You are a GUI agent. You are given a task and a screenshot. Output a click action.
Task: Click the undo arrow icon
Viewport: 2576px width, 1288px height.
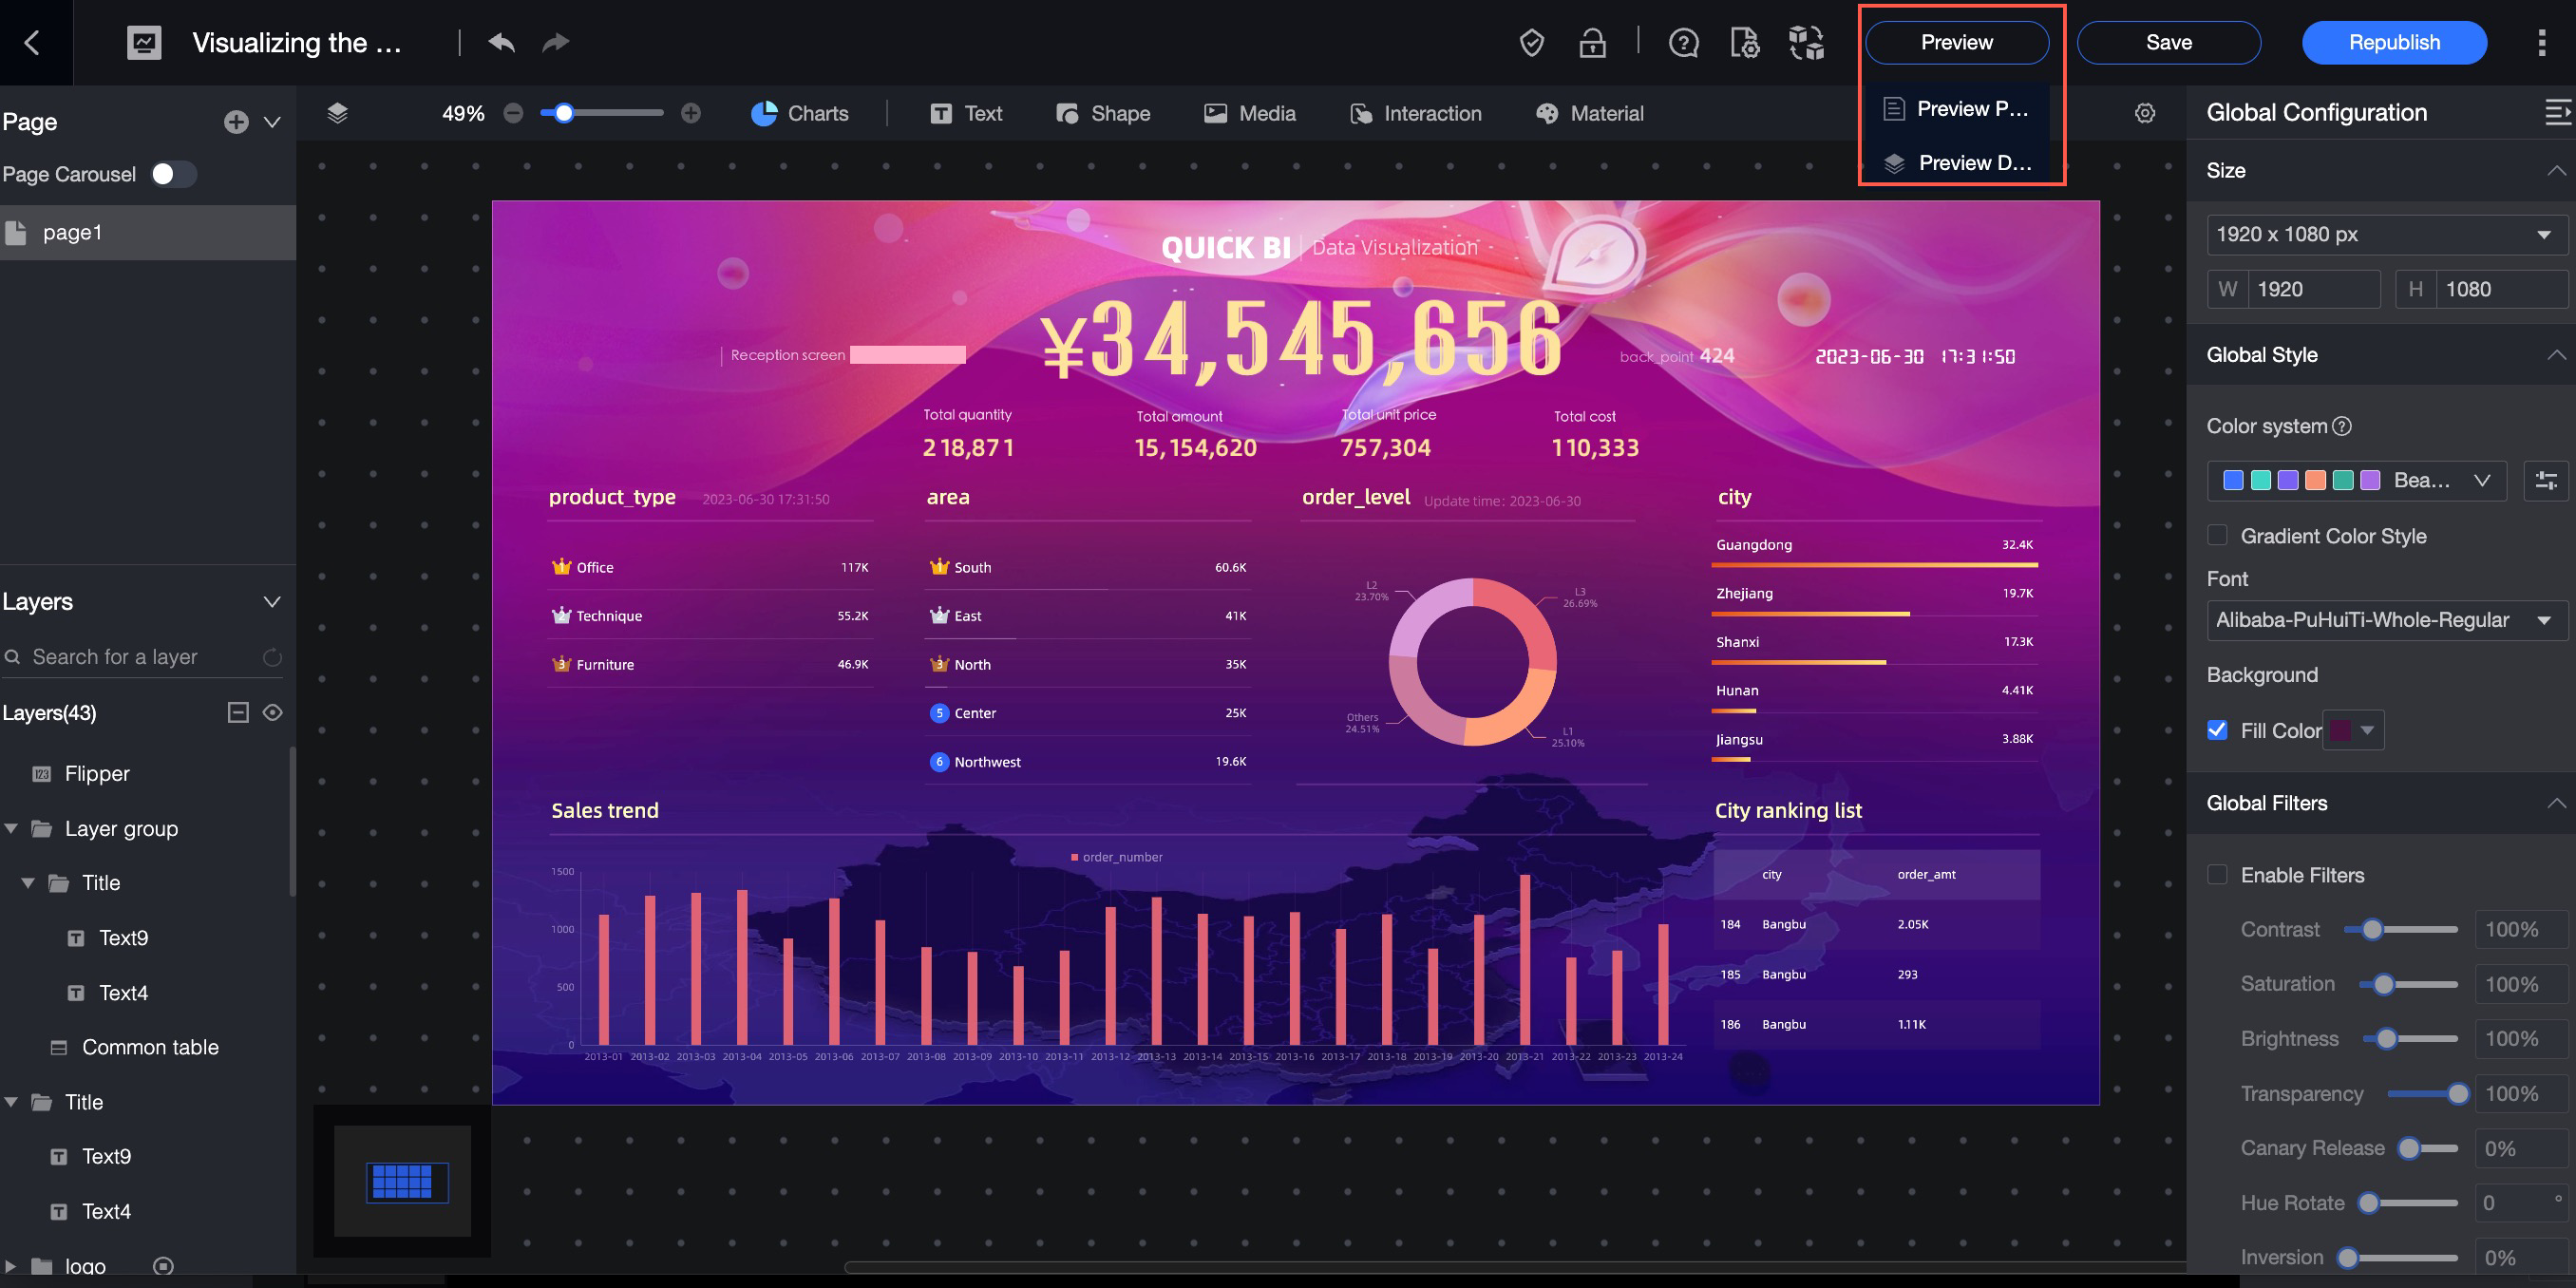click(x=501, y=42)
